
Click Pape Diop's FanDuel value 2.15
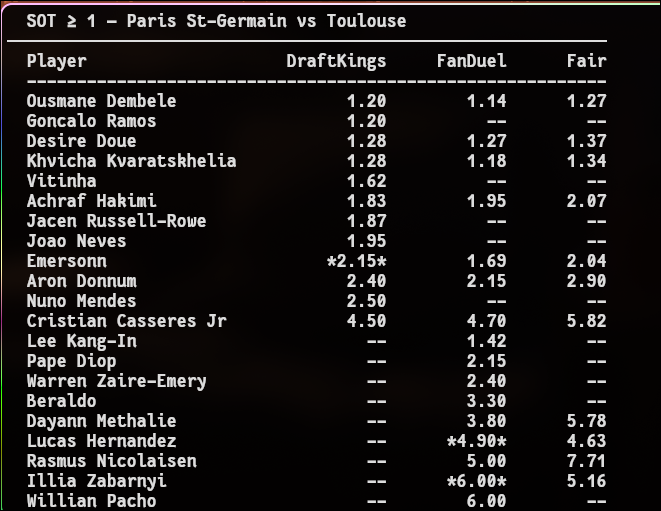click(486, 361)
